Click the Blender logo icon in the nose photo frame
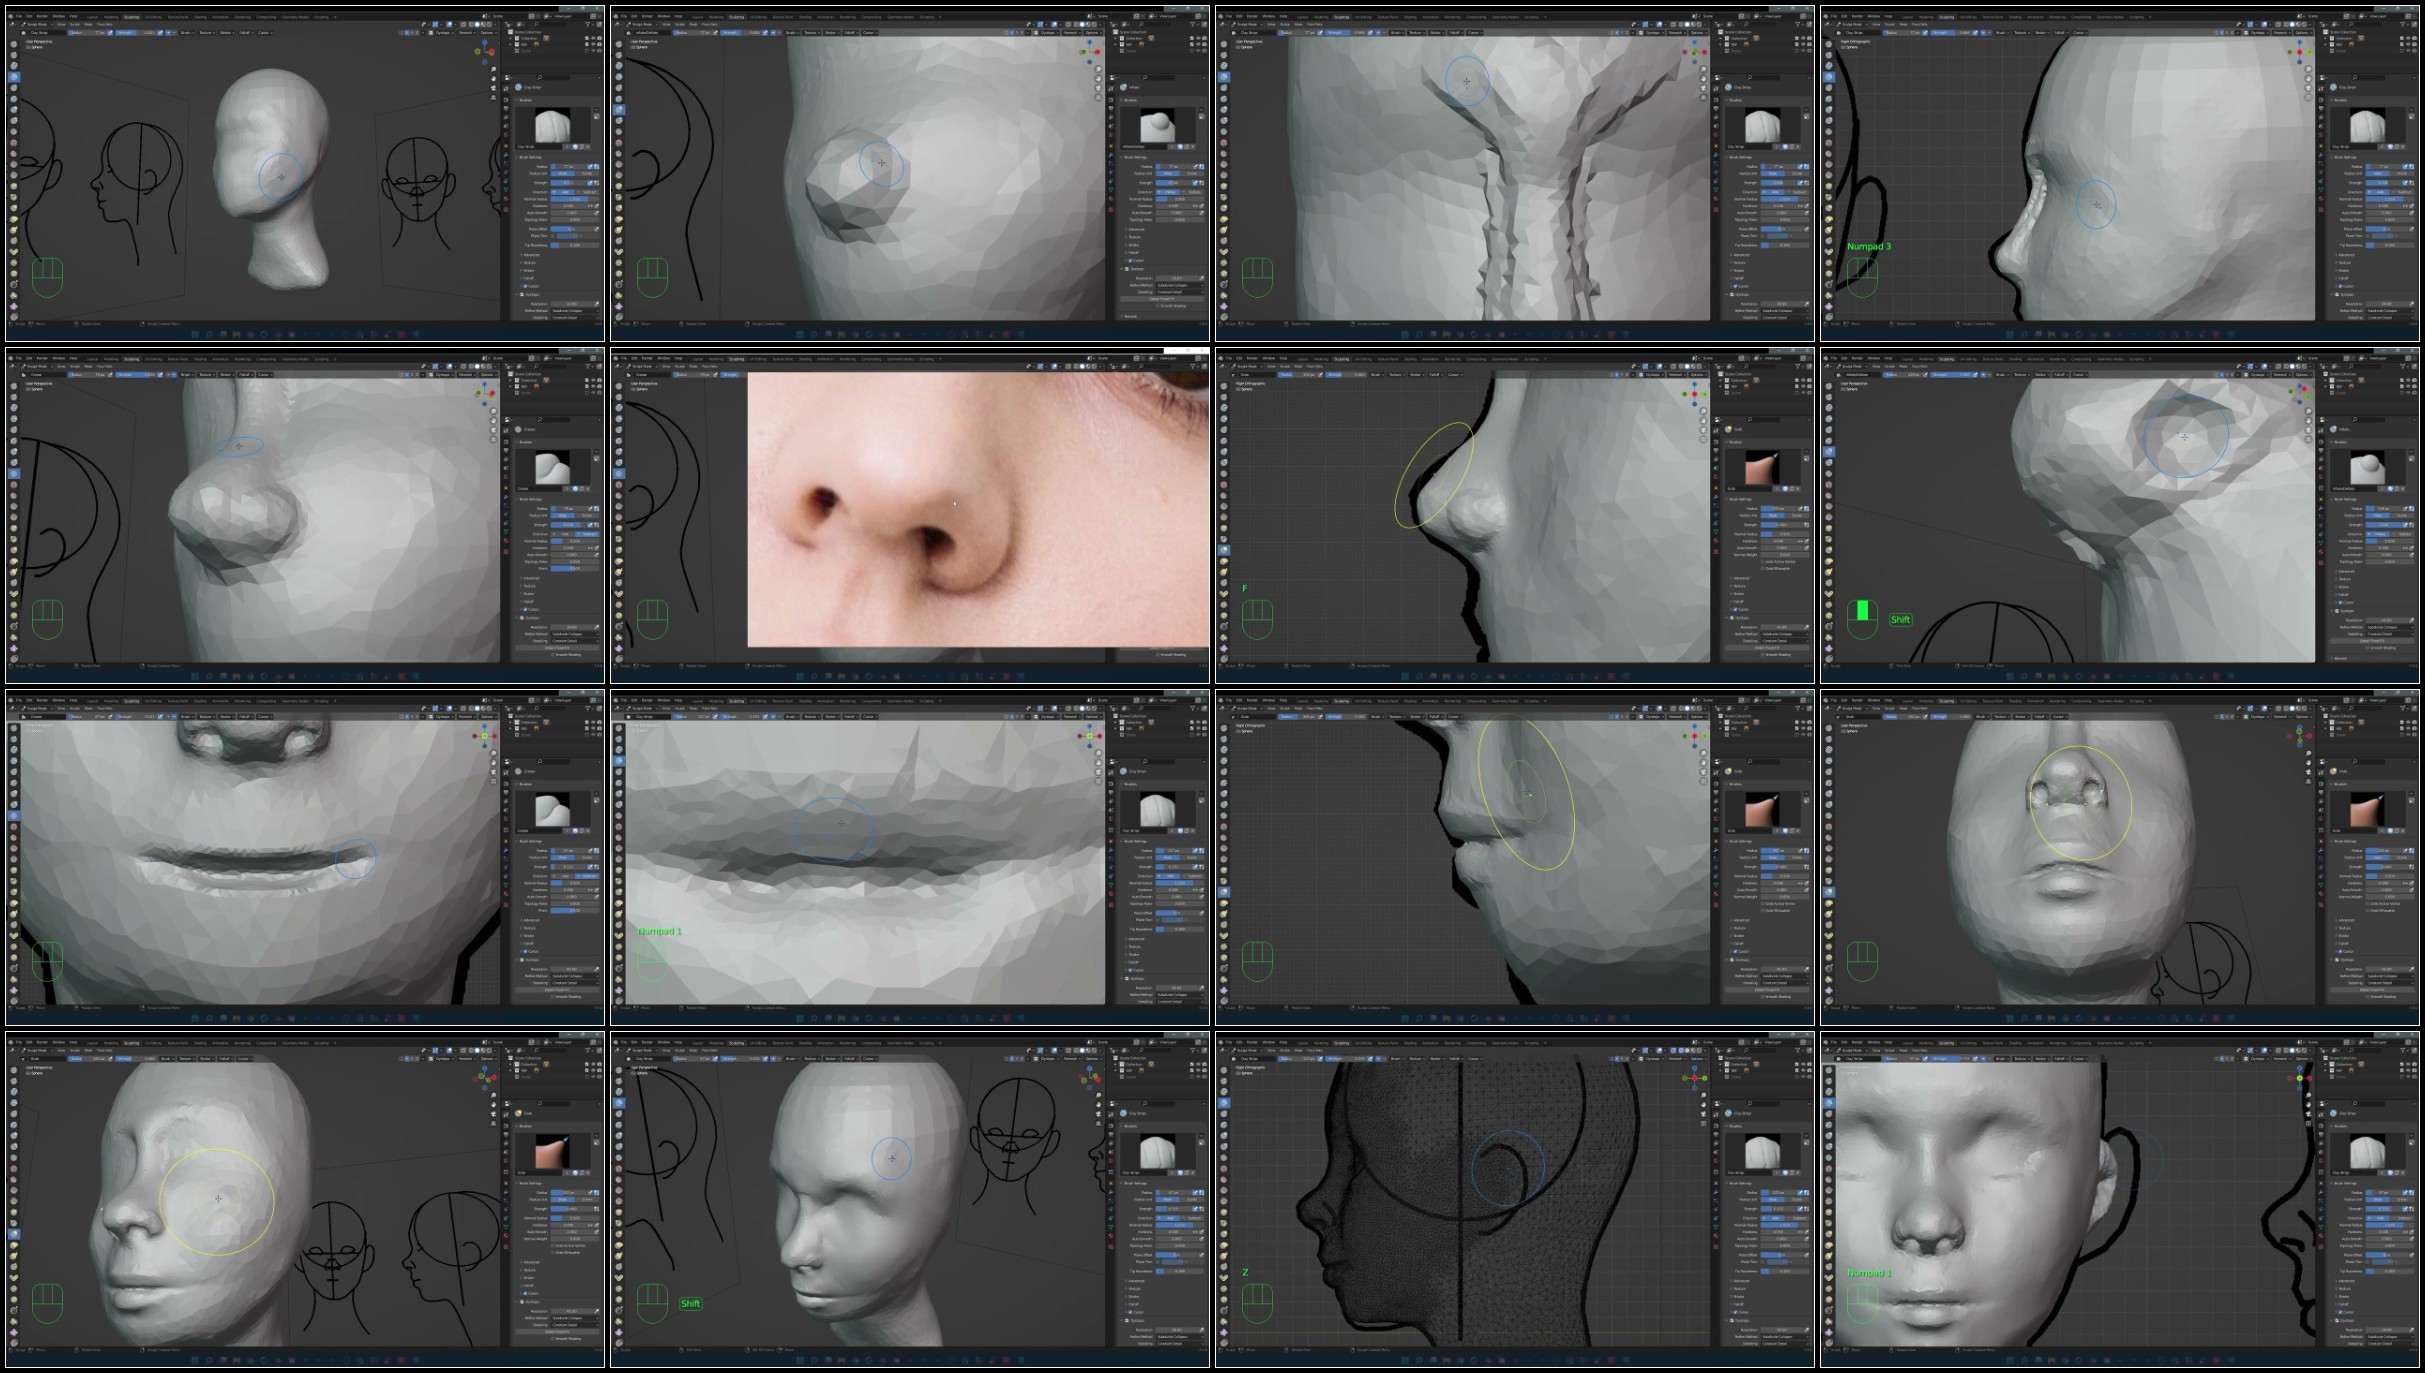The image size is (2425, 1373). (616, 358)
